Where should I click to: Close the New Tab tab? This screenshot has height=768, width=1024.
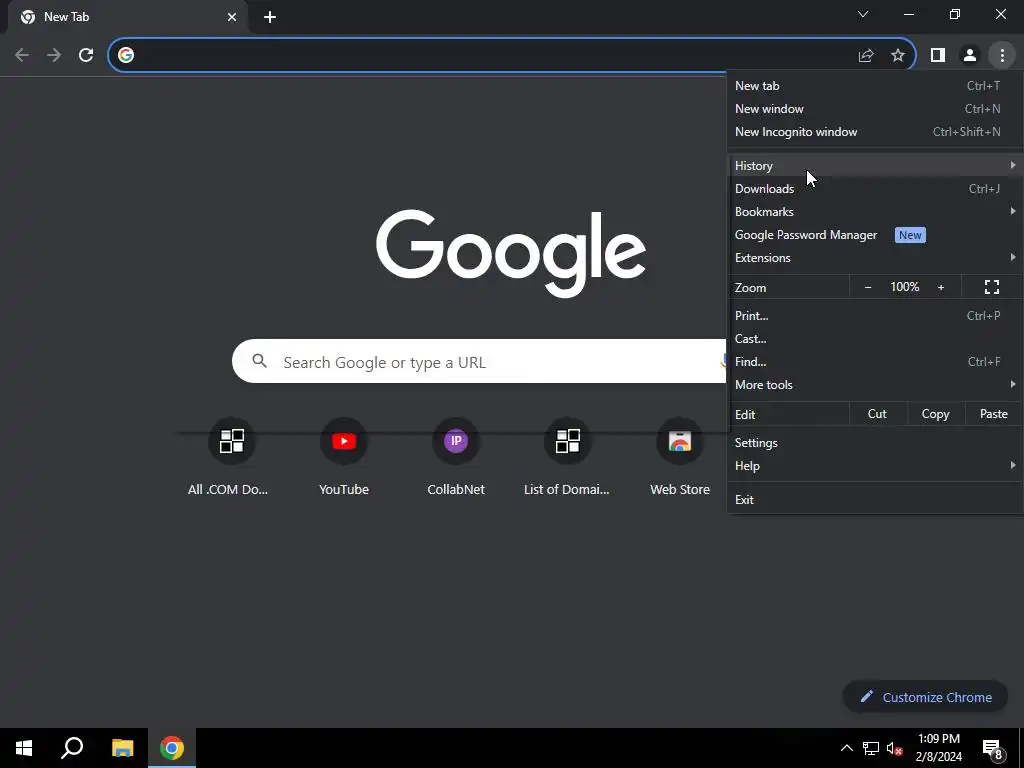232,18
